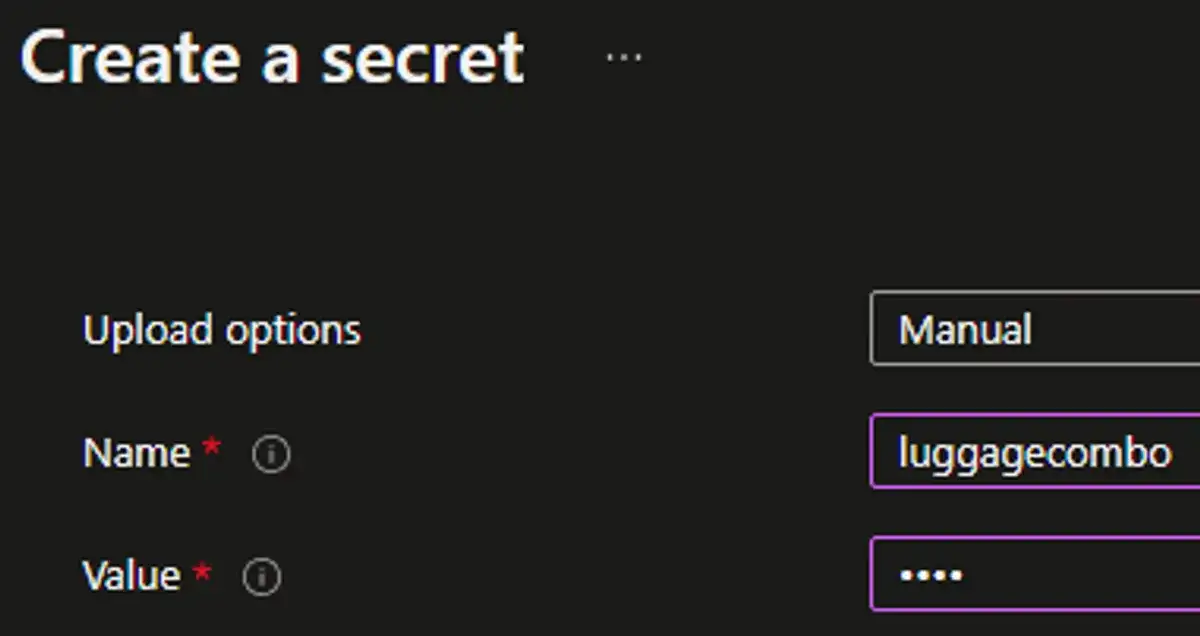Click the required asterisk beside Value
1200x636 pixels.
[x=203, y=573]
